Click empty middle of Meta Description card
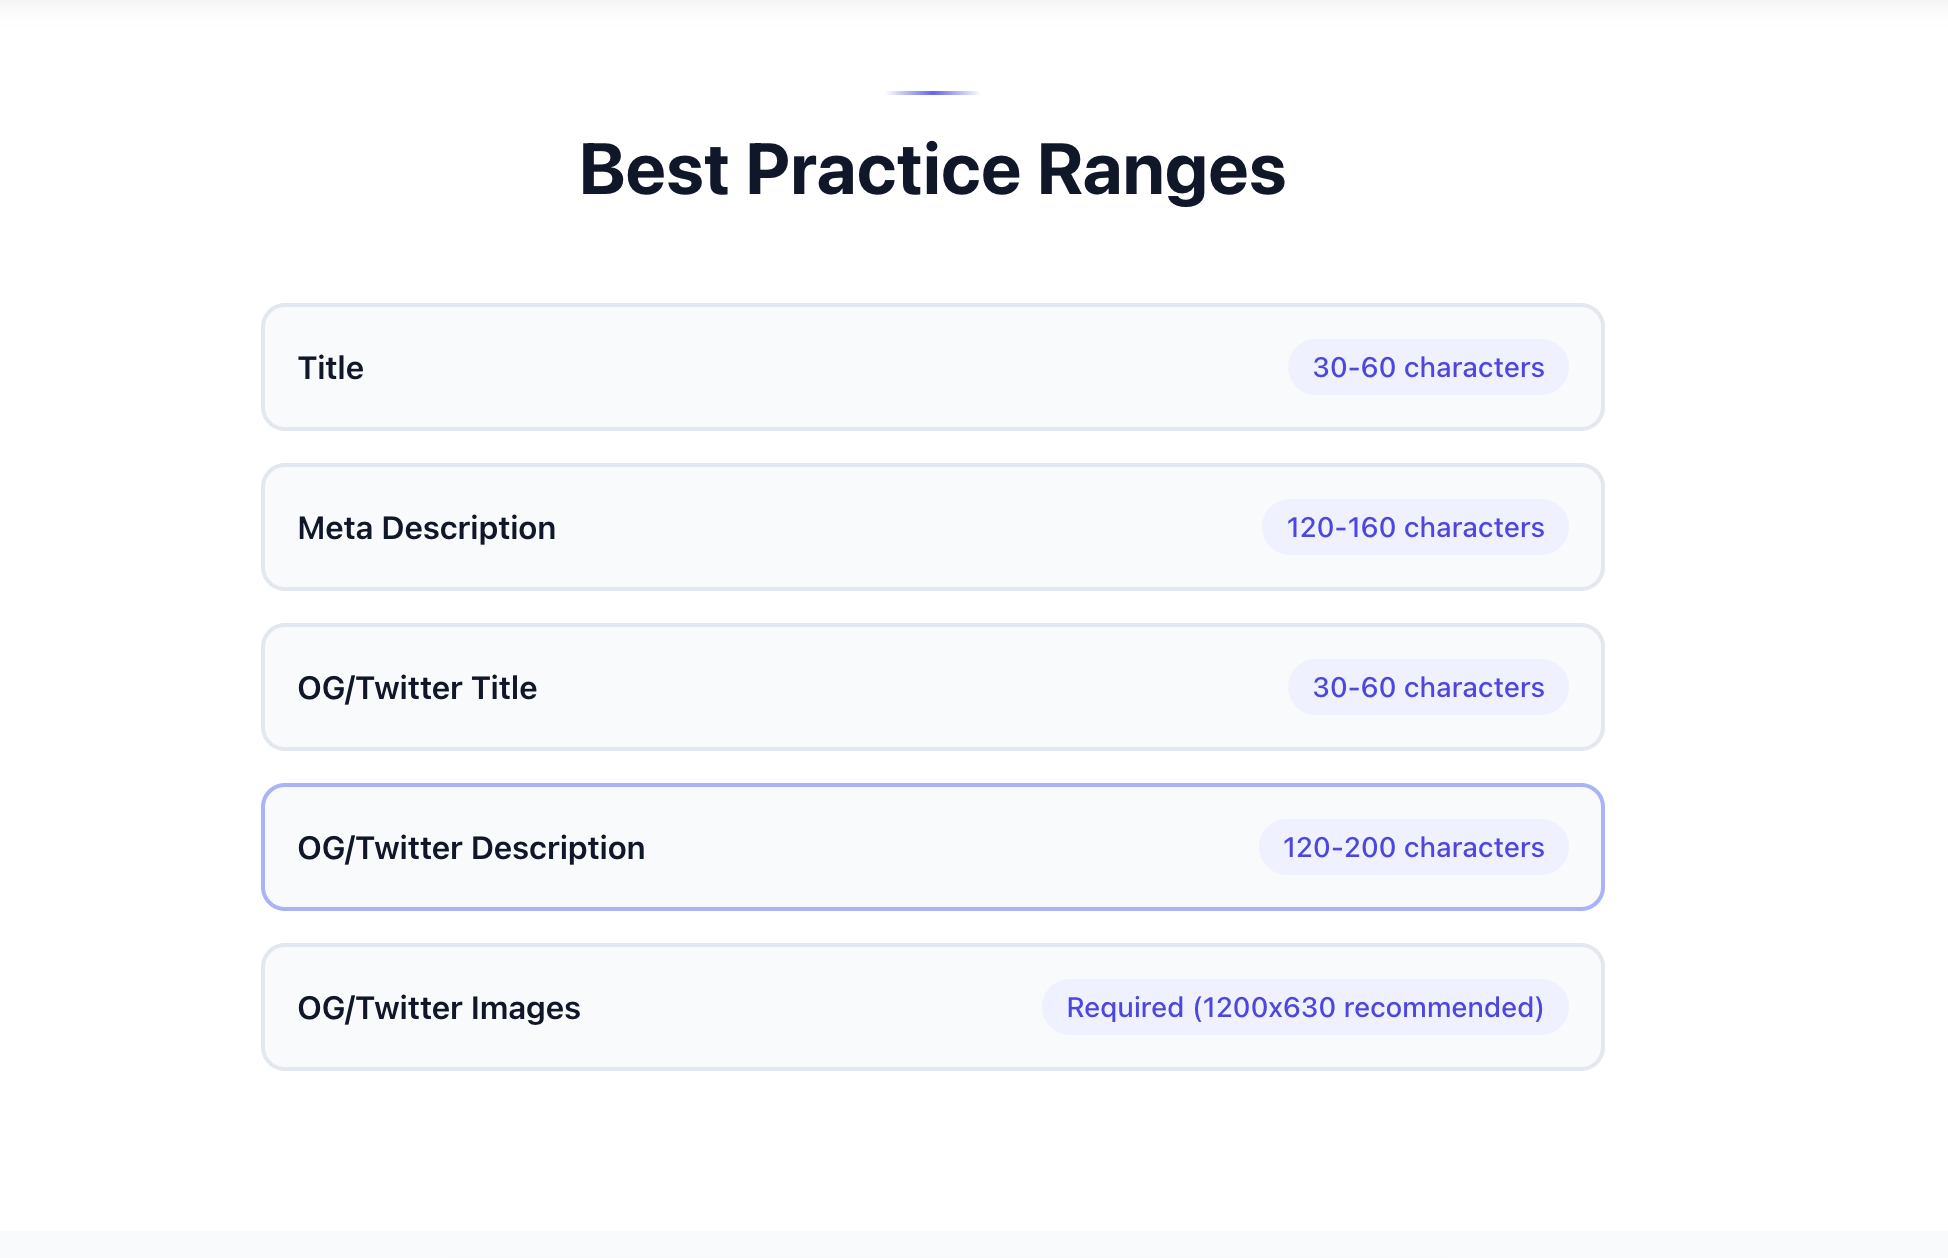Image resolution: width=1948 pixels, height=1258 pixels. (900, 528)
